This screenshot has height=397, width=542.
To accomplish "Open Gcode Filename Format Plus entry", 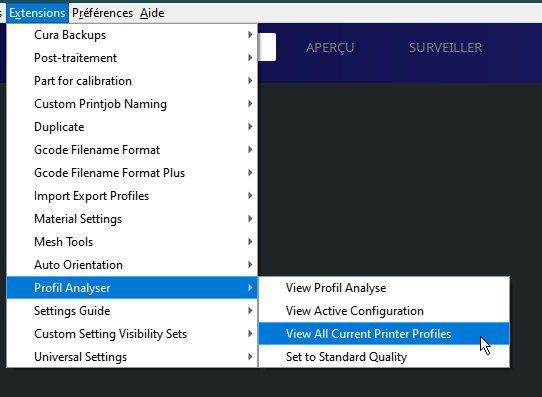I will [132, 173].
